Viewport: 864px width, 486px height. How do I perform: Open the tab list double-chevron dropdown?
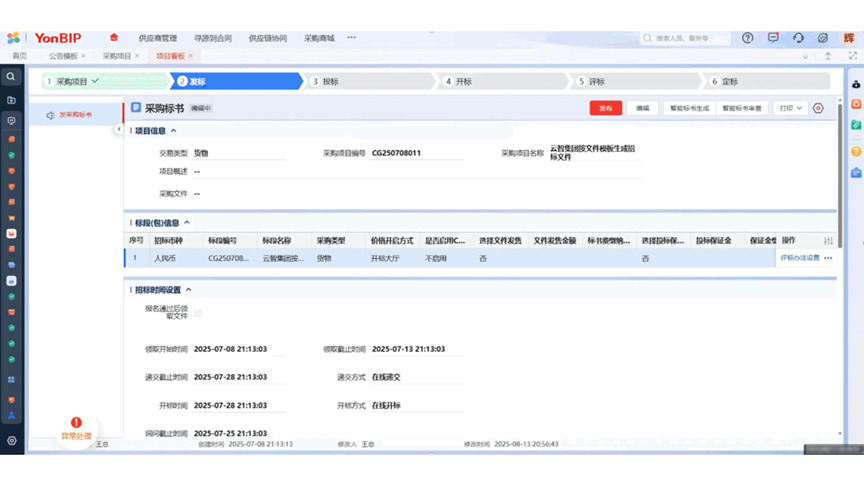click(x=805, y=56)
